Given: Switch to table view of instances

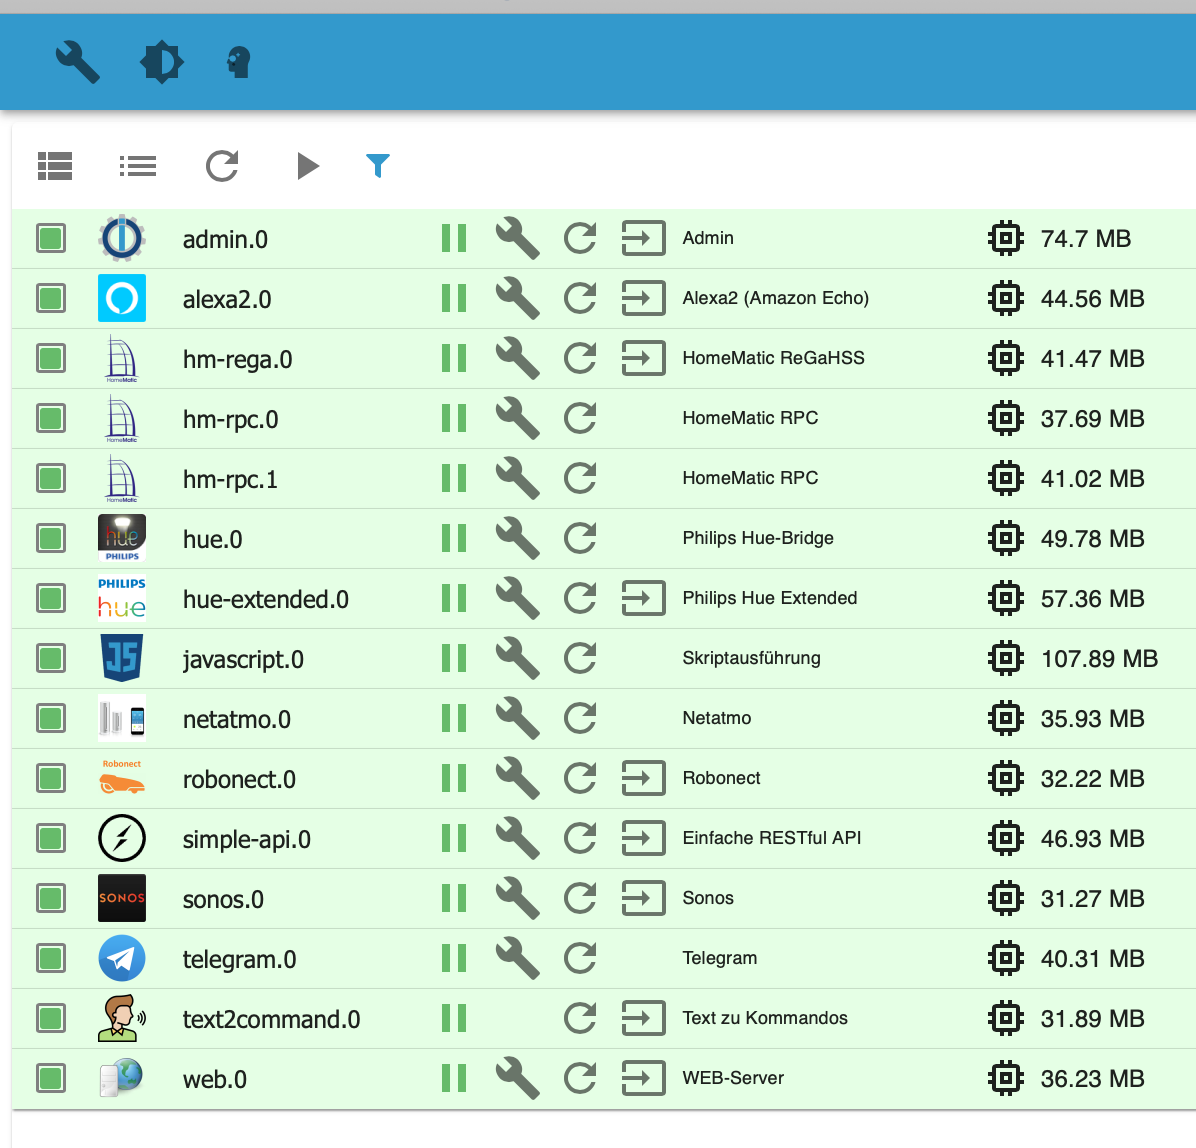Looking at the screenshot, I should tap(55, 166).
